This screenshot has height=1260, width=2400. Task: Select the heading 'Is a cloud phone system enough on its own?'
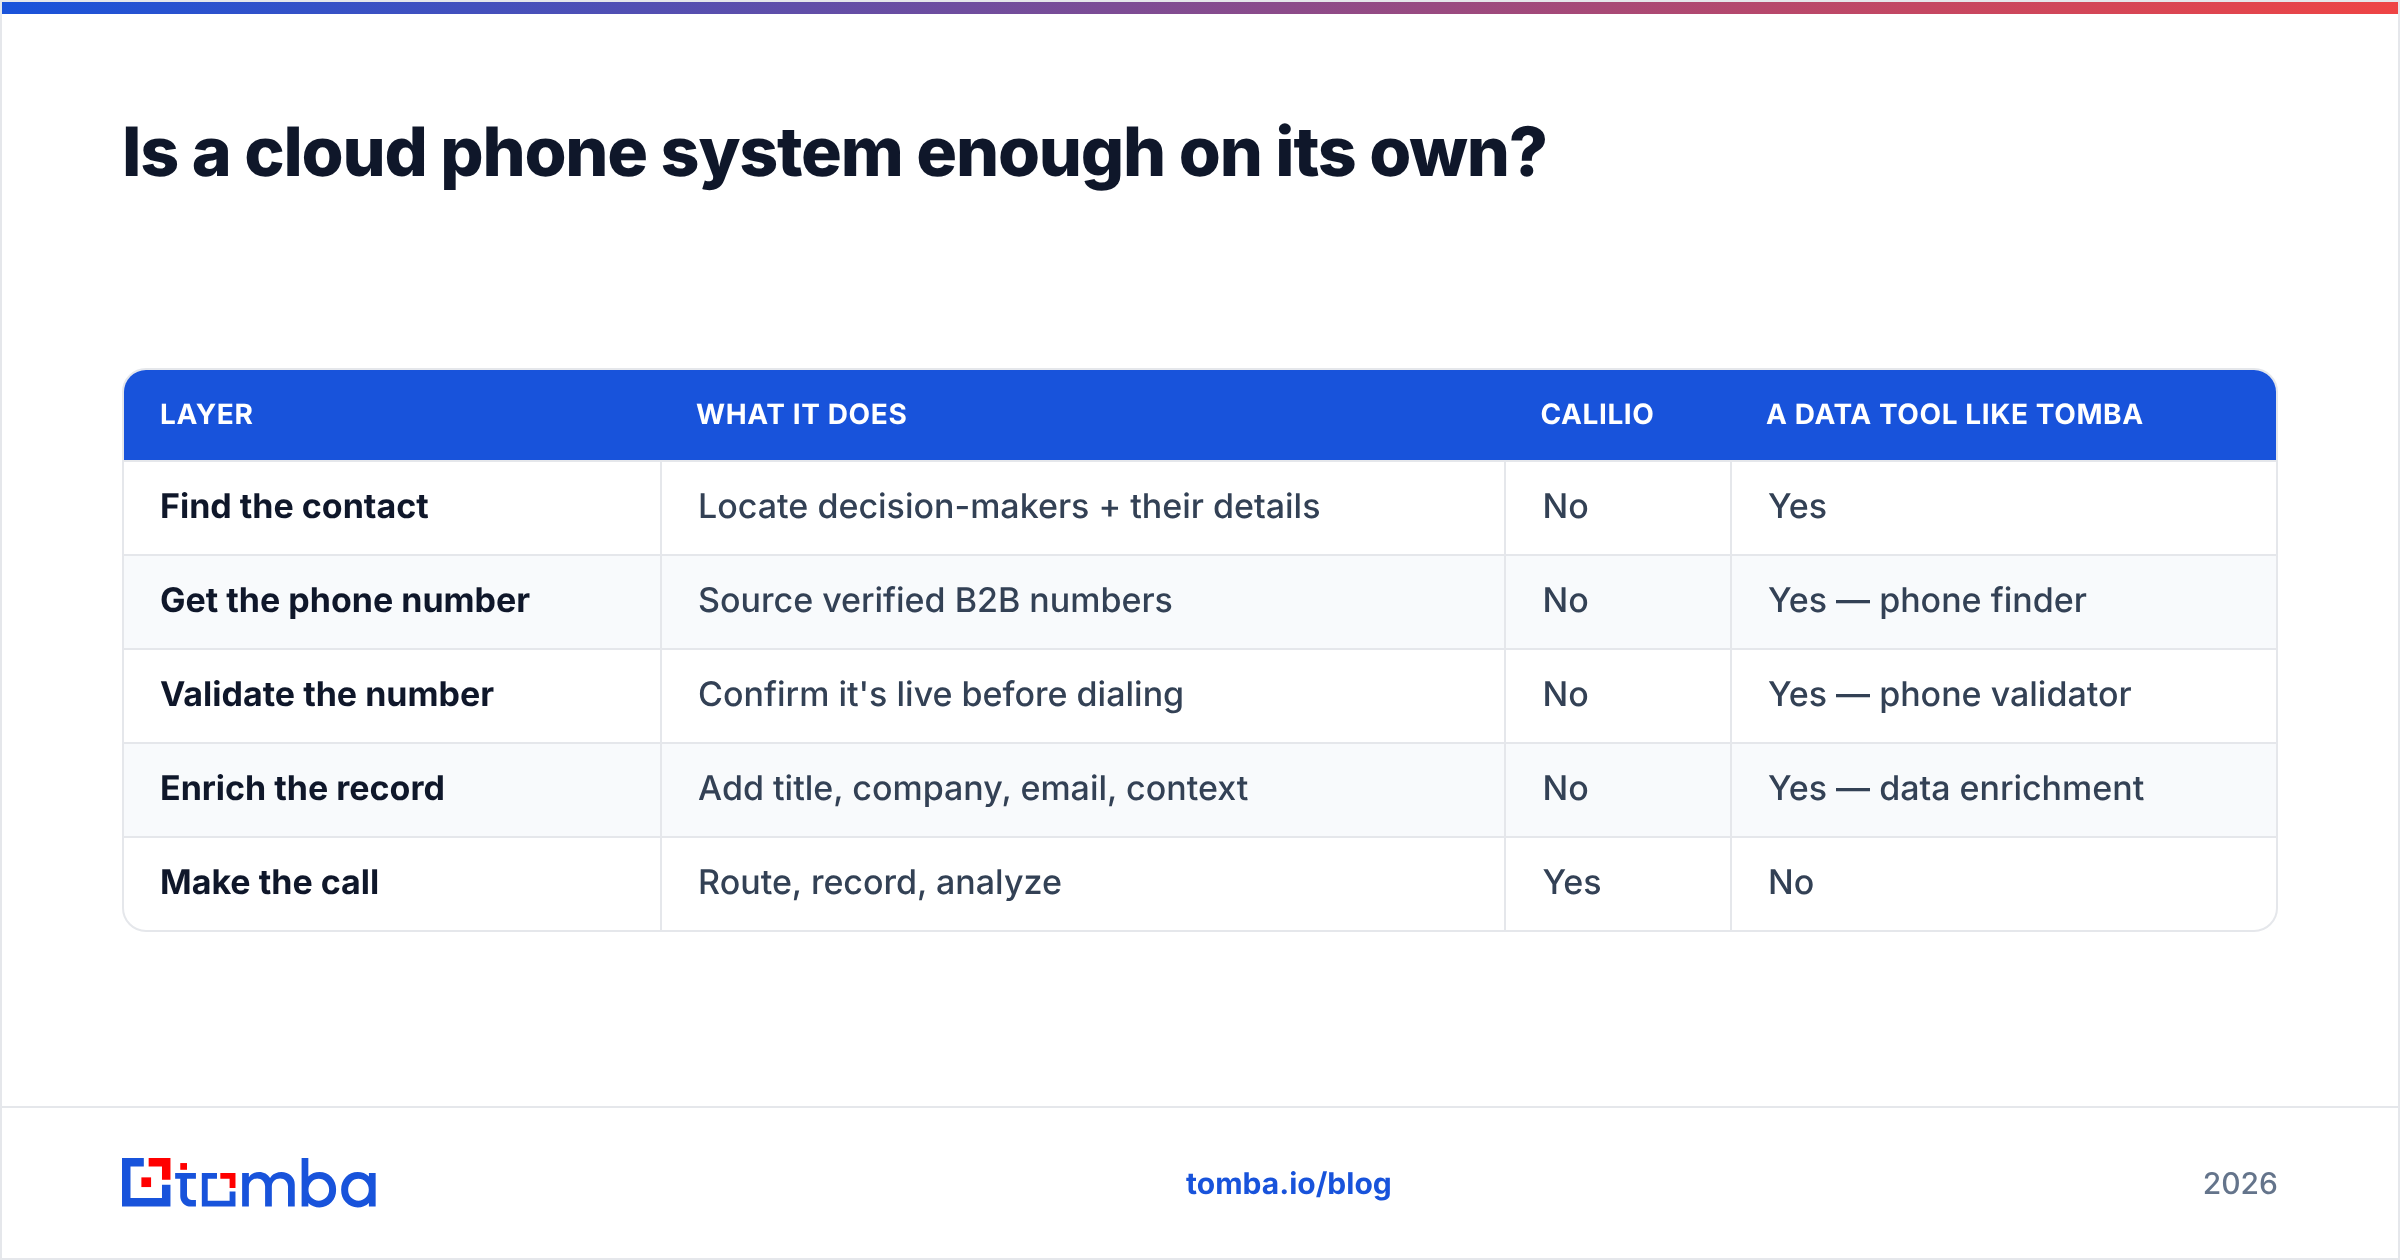click(833, 153)
